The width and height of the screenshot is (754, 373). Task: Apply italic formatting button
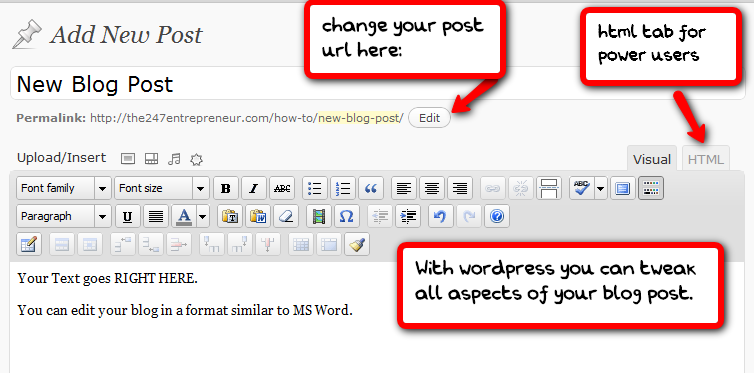pyautogui.click(x=254, y=188)
